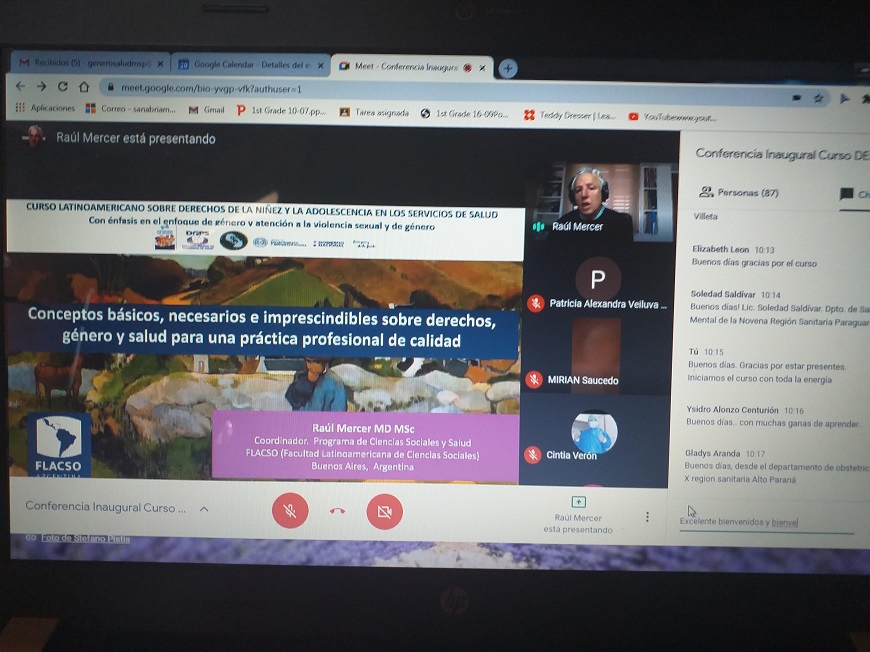Click the address bar with the meet.google.com URL

(444, 92)
